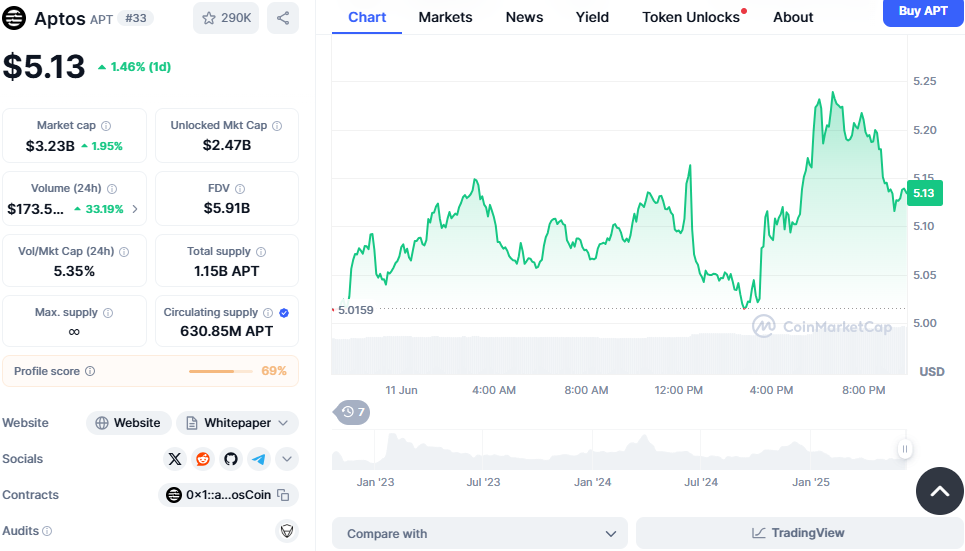Open the Website link button
Viewport: 965px width, 551px height.
[129, 423]
